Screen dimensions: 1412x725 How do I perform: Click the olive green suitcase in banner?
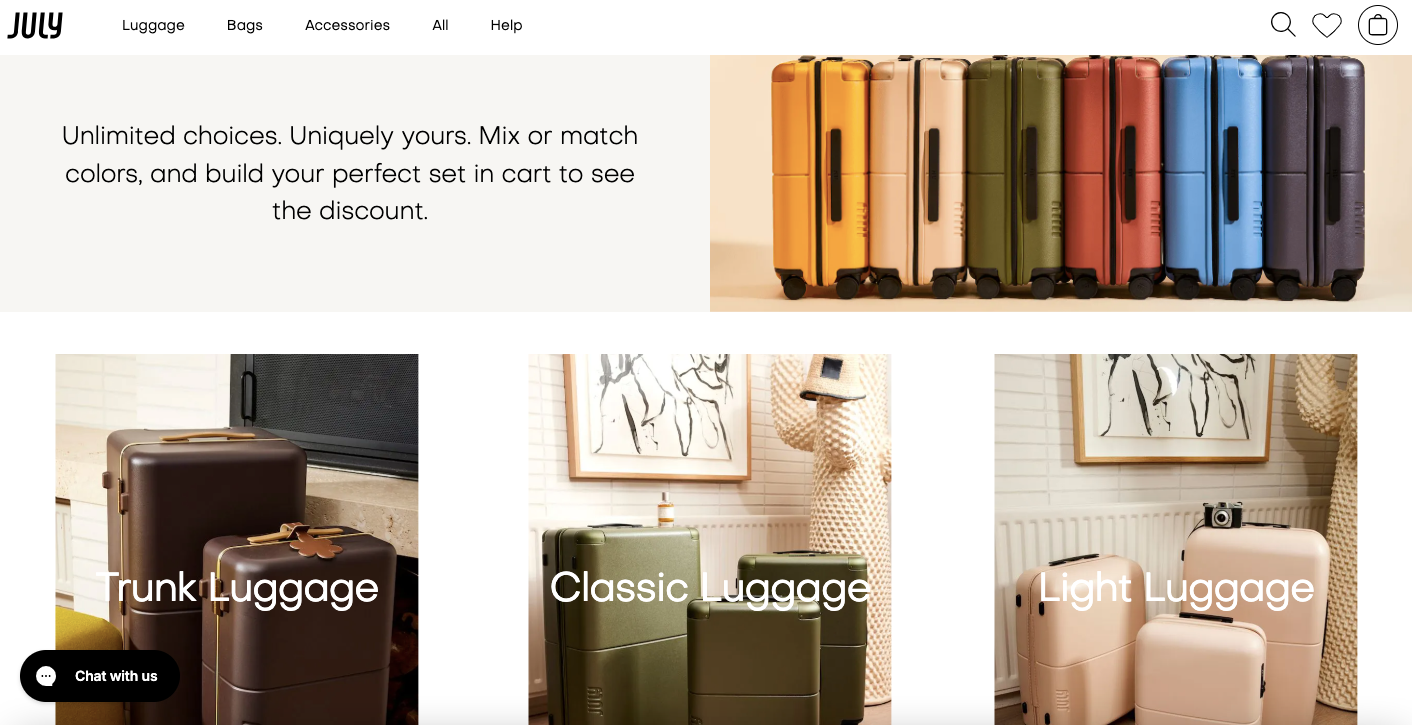point(1016,177)
